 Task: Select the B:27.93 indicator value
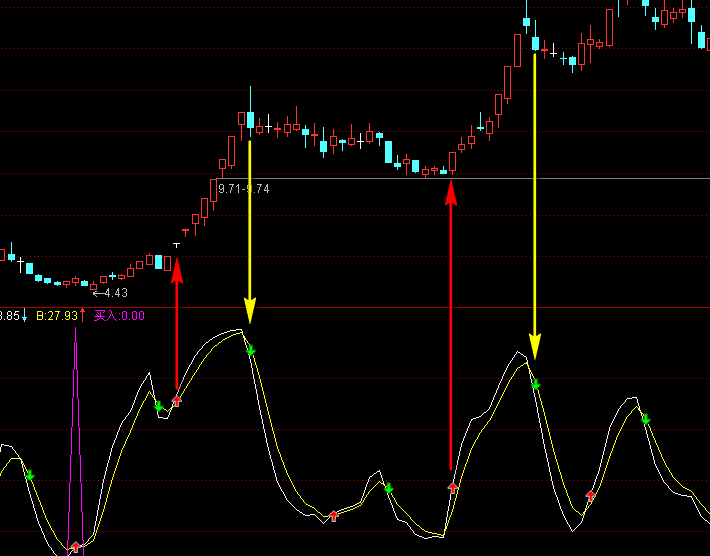pos(57,316)
